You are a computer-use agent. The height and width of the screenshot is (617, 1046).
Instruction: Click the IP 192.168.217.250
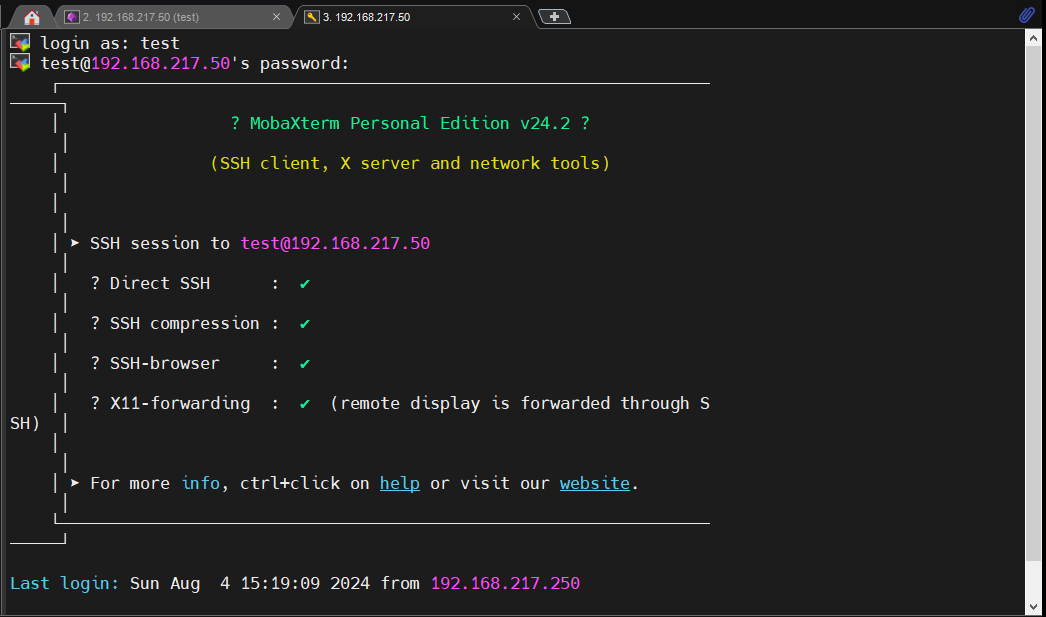click(505, 584)
